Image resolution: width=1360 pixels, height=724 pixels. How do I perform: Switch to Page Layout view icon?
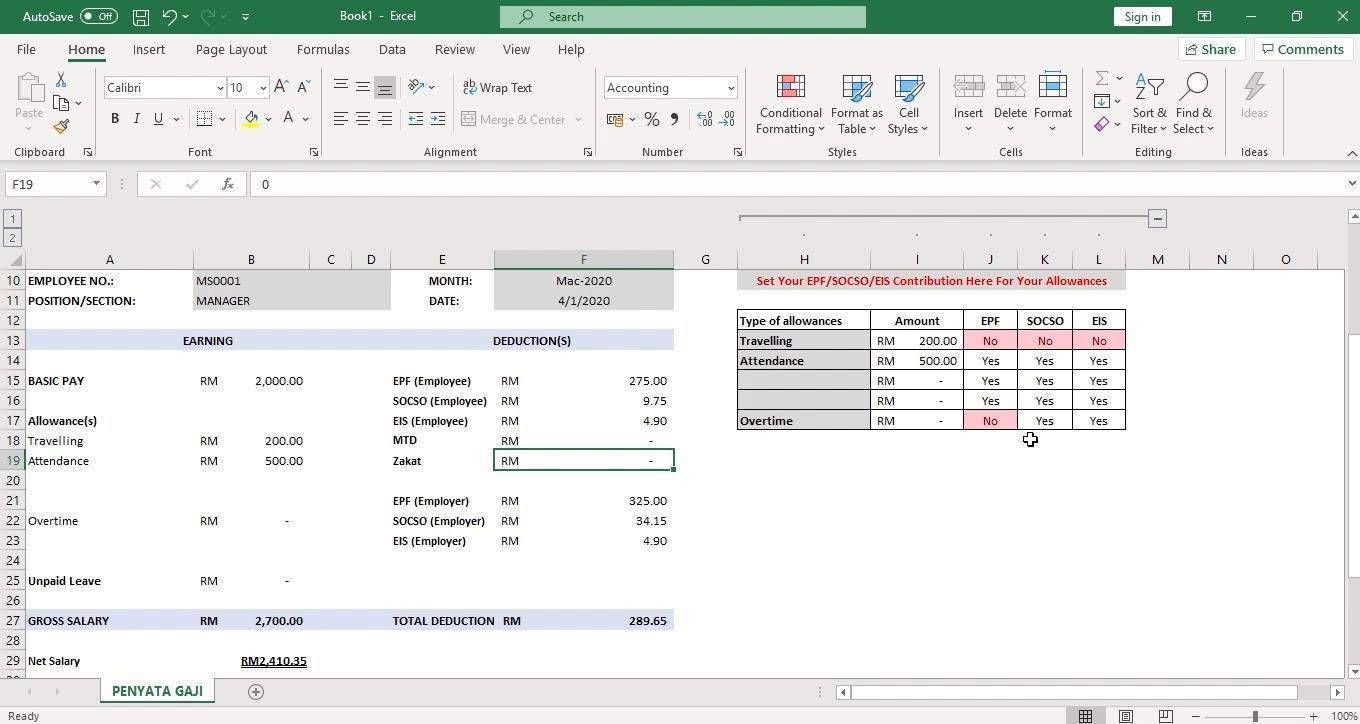(x=1125, y=716)
